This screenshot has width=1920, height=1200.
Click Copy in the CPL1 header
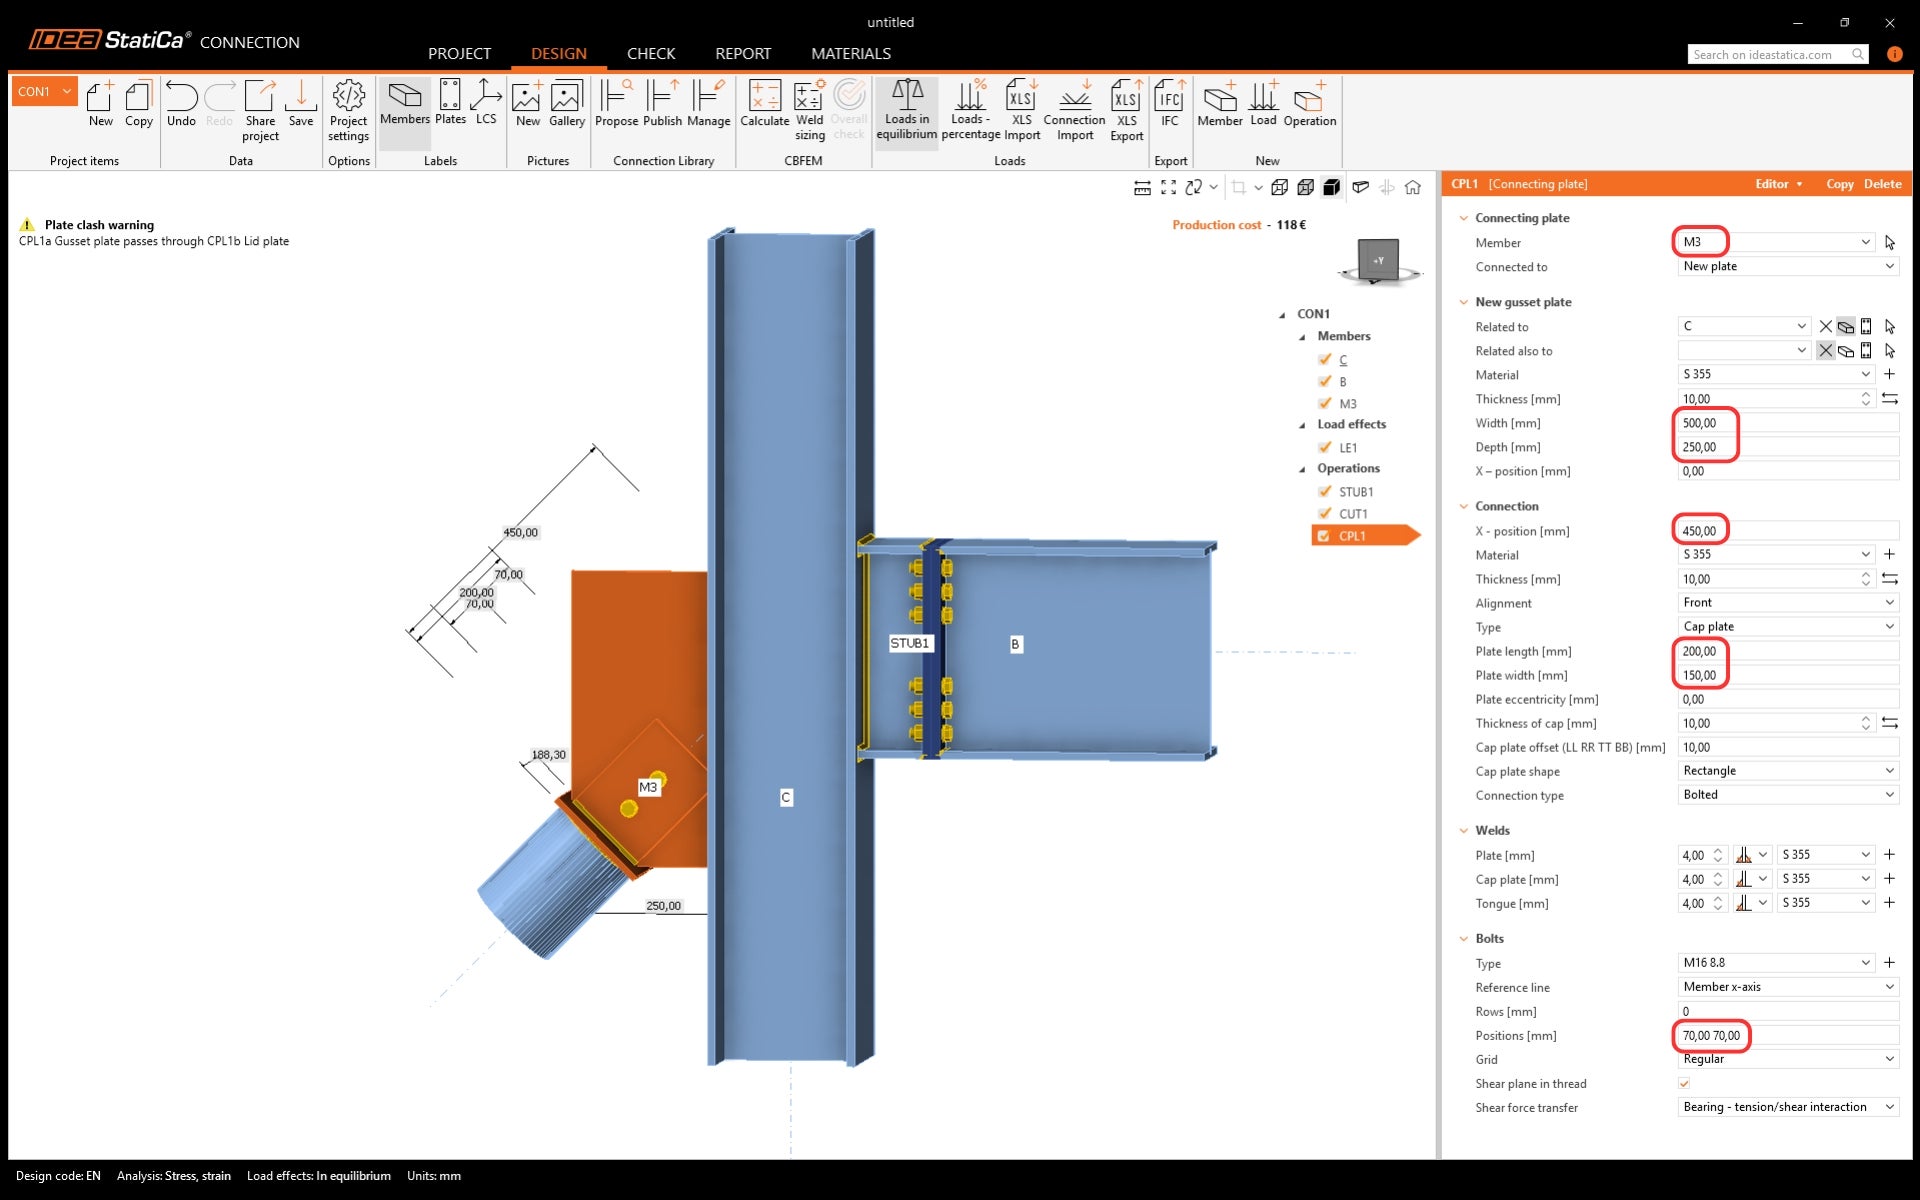click(x=1839, y=184)
